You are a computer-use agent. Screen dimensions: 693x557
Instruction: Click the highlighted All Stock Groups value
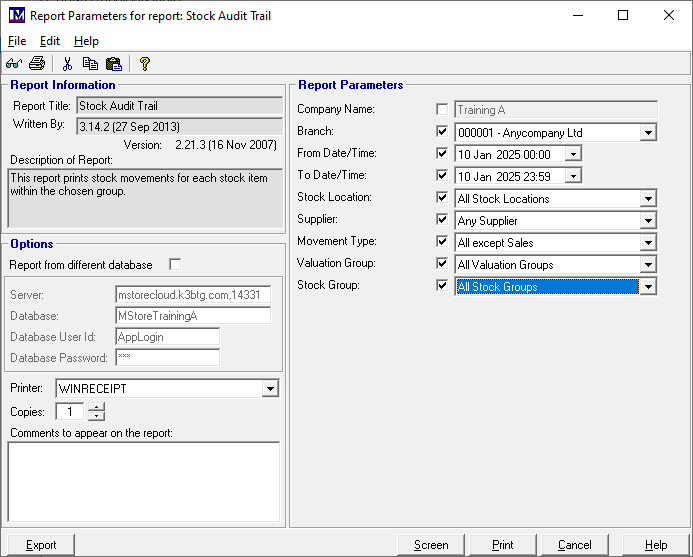click(547, 286)
